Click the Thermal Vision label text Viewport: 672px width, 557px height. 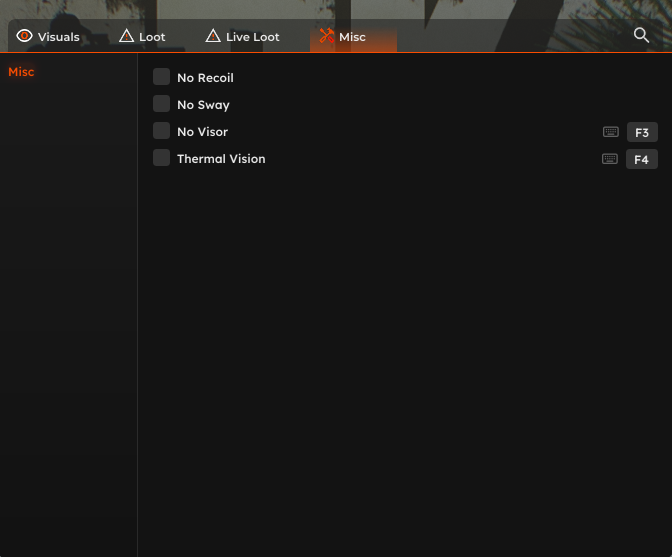pyautogui.click(x=221, y=159)
